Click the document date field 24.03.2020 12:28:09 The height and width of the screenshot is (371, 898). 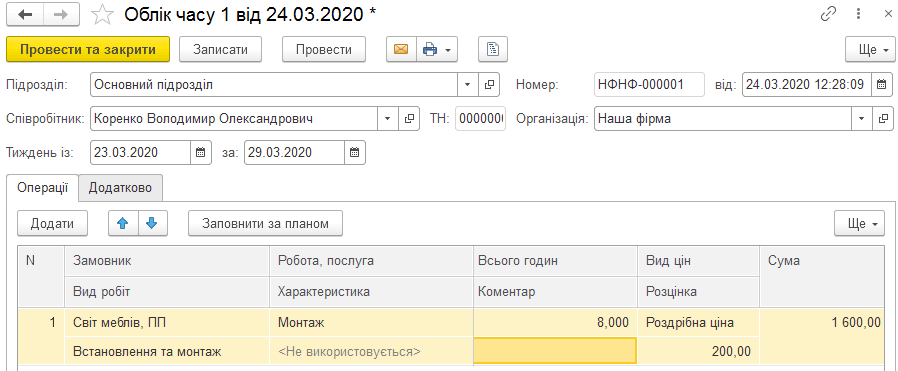pyautogui.click(x=808, y=85)
